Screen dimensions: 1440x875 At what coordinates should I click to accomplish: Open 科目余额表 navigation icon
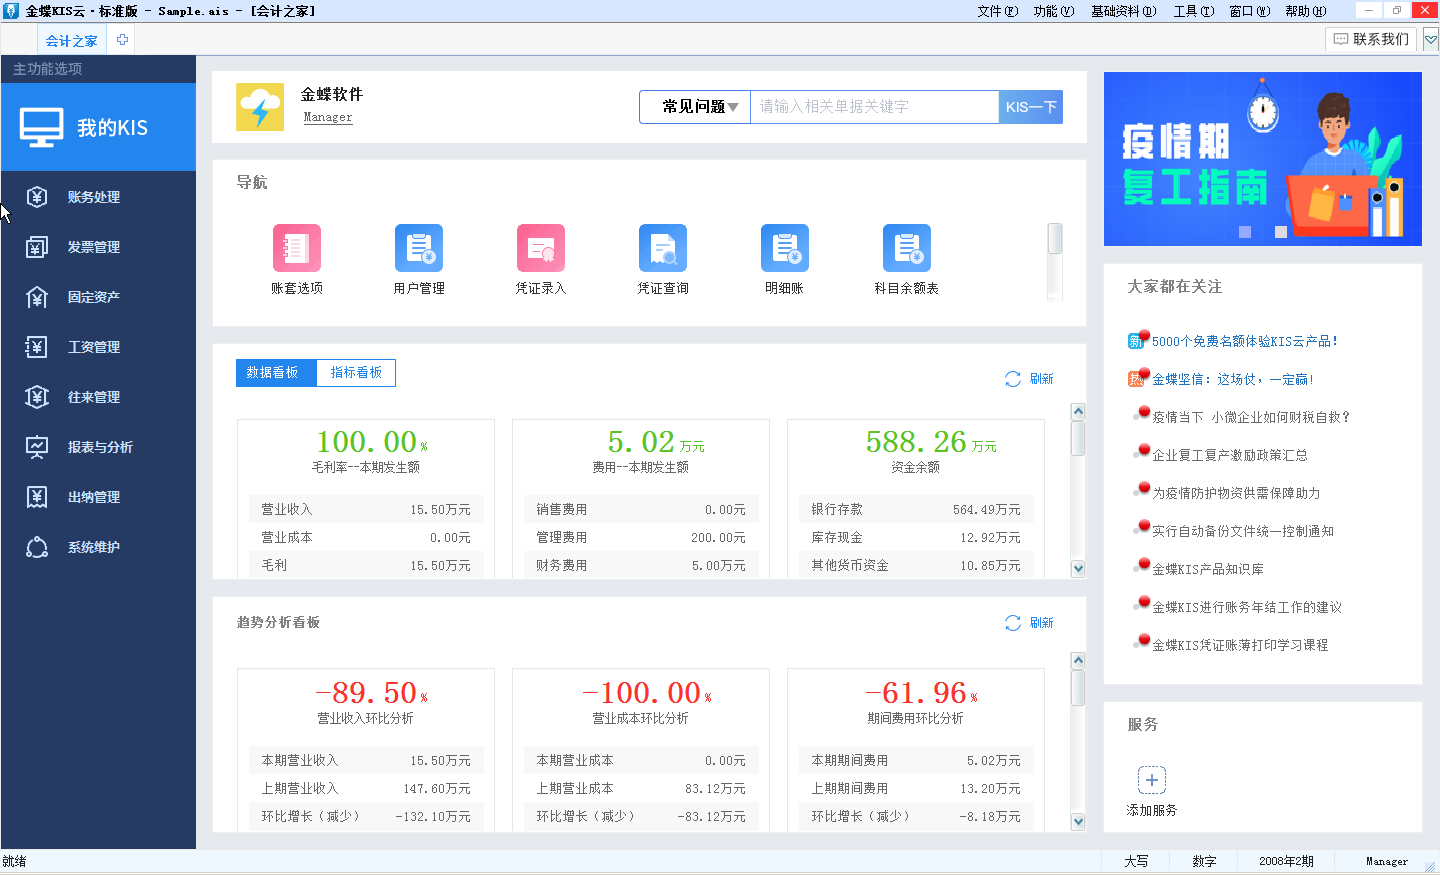[907, 248]
